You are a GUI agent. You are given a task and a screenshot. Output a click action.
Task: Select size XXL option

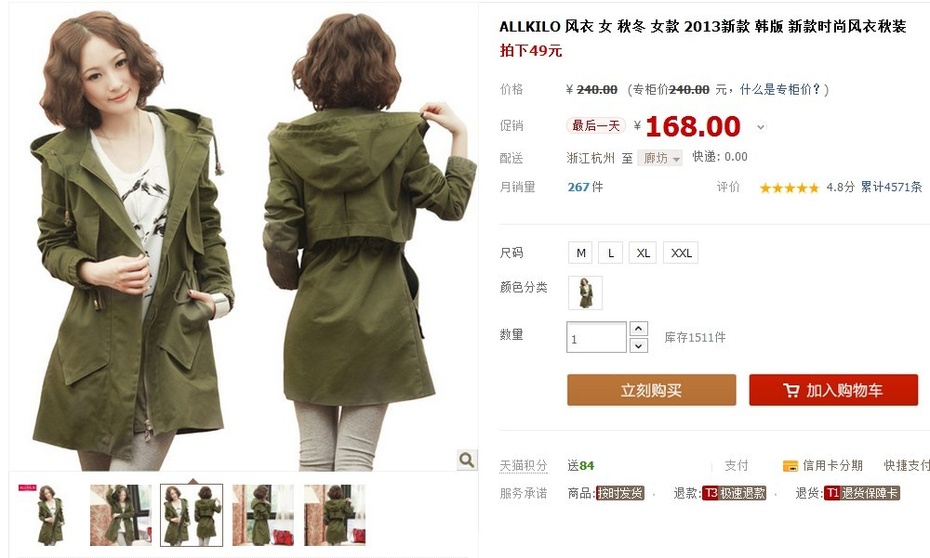tap(681, 253)
